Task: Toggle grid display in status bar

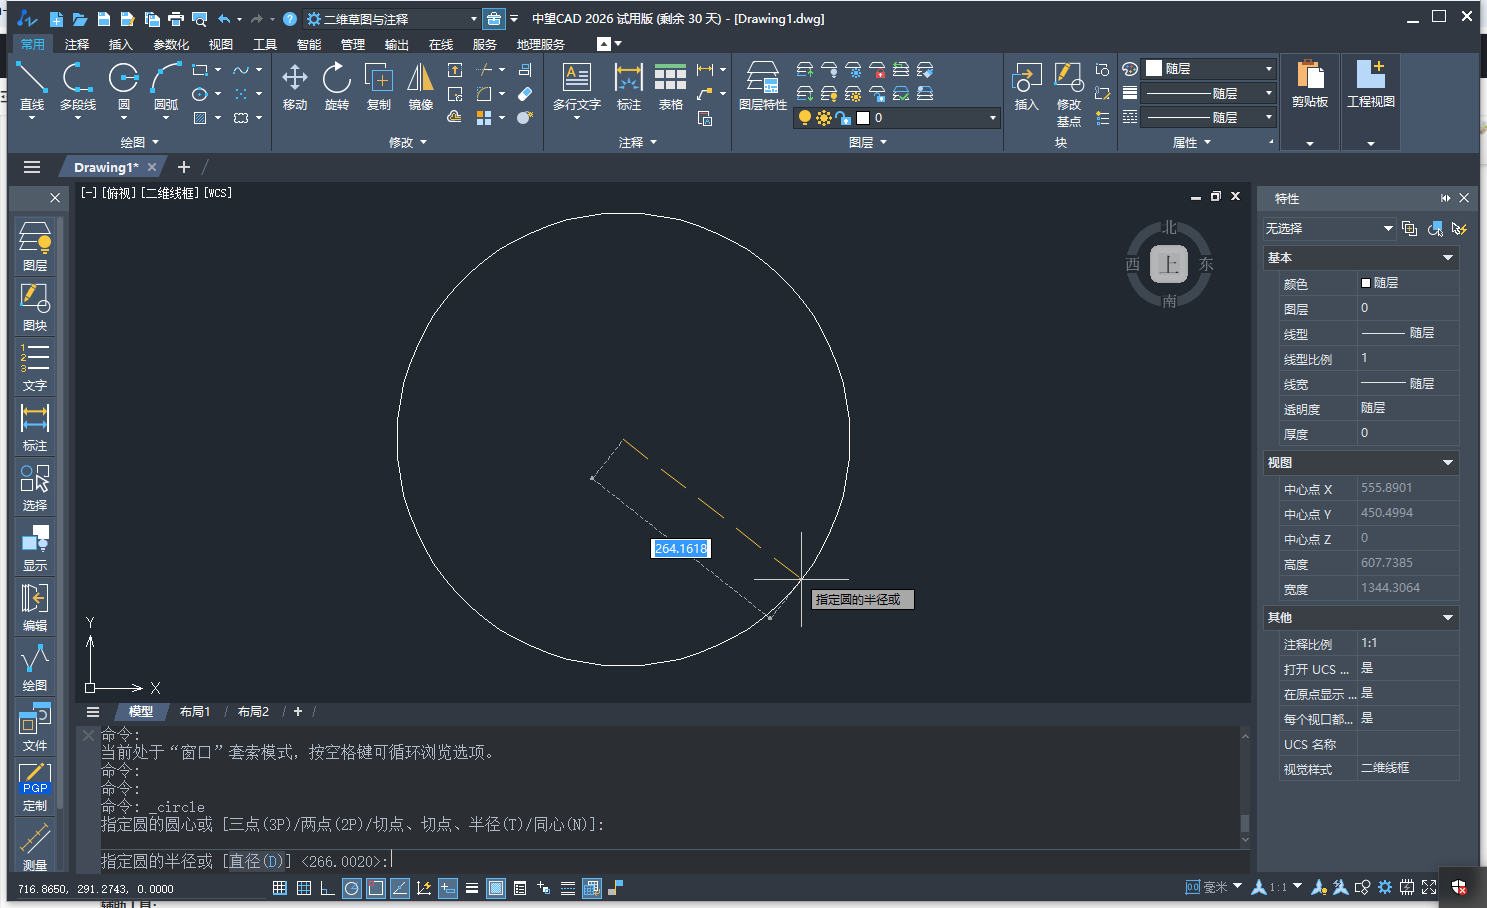Action: click(304, 888)
